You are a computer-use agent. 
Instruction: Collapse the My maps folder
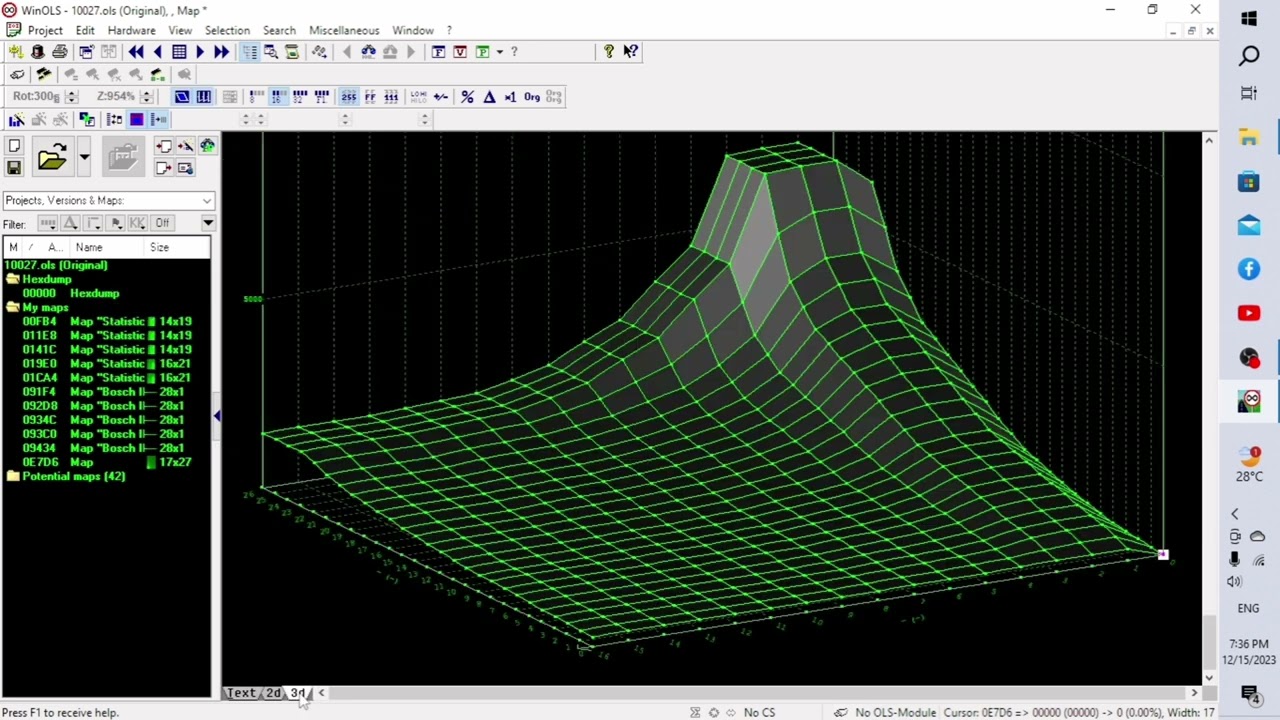pyautogui.click(x=12, y=308)
